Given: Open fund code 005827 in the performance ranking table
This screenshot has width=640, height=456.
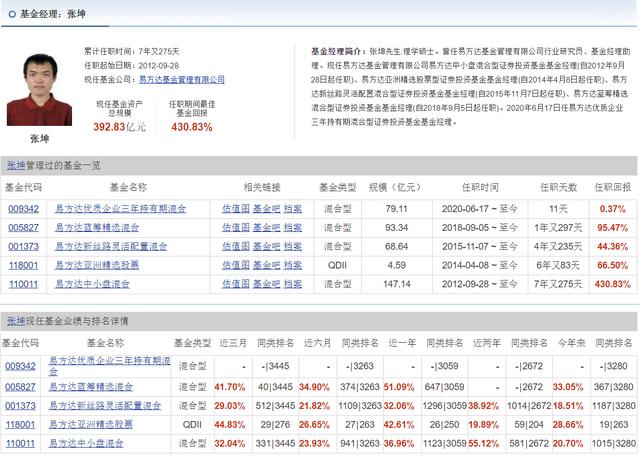Looking at the screenshot, I should [x=20, y=387].
